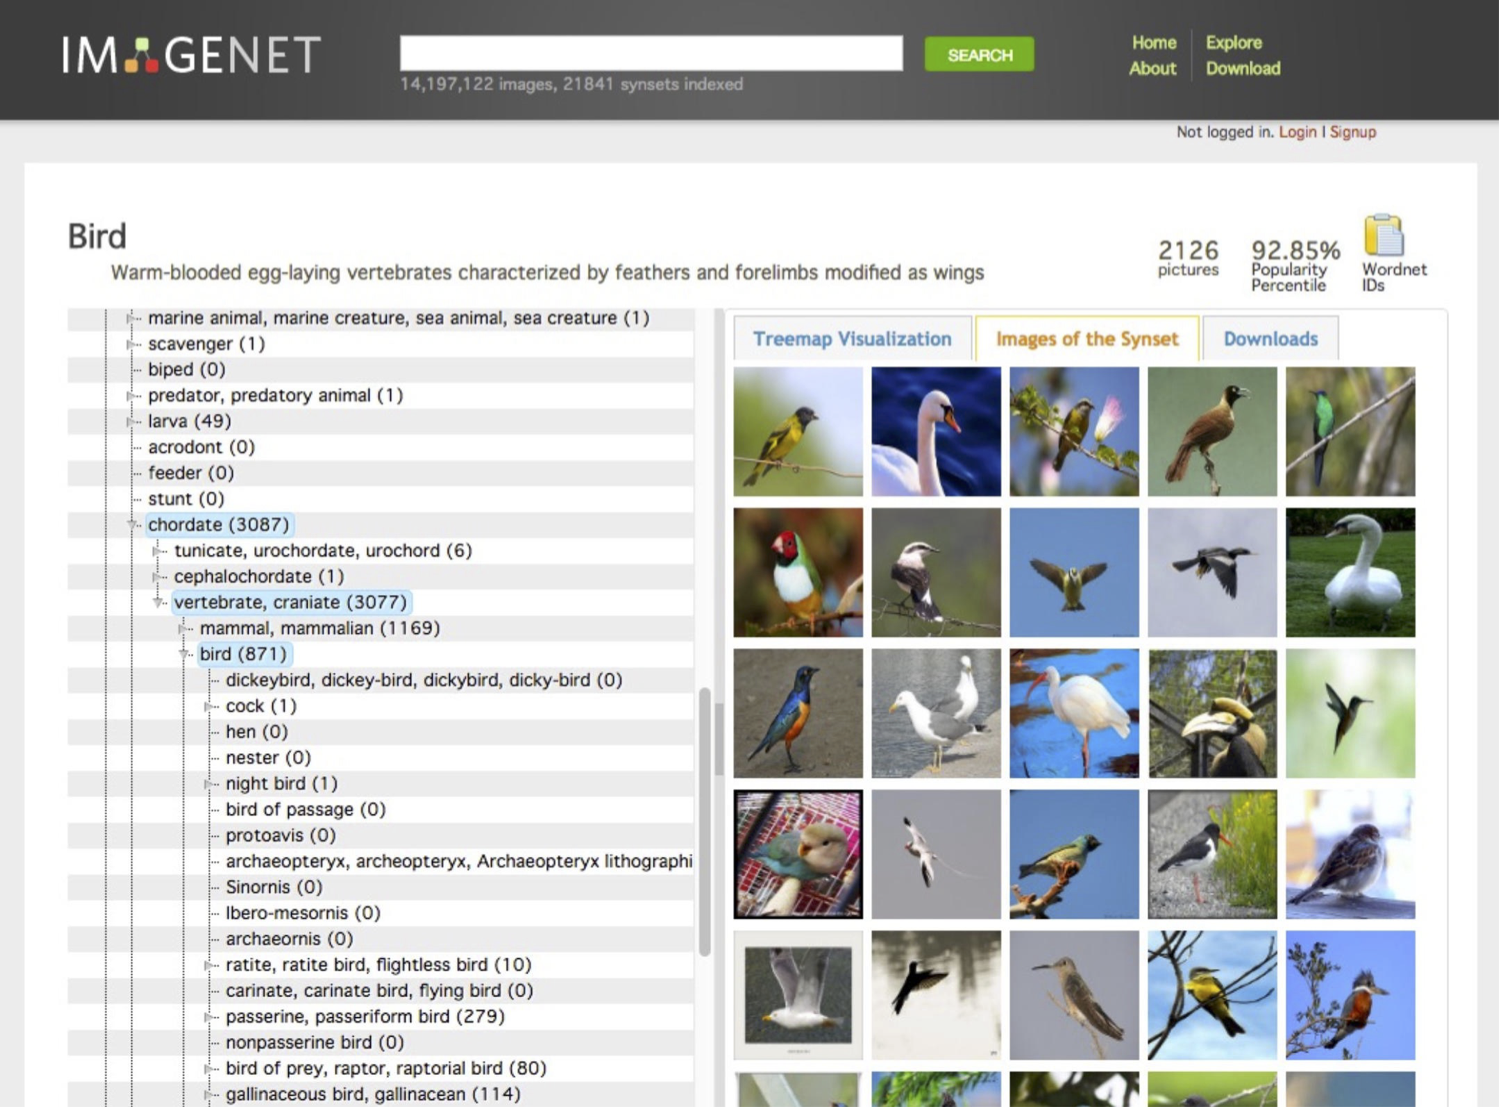Select stunt (0) tree item
Image resolution: width=1500 pixels, height=1108 pixels.
[x=186, y=500]
